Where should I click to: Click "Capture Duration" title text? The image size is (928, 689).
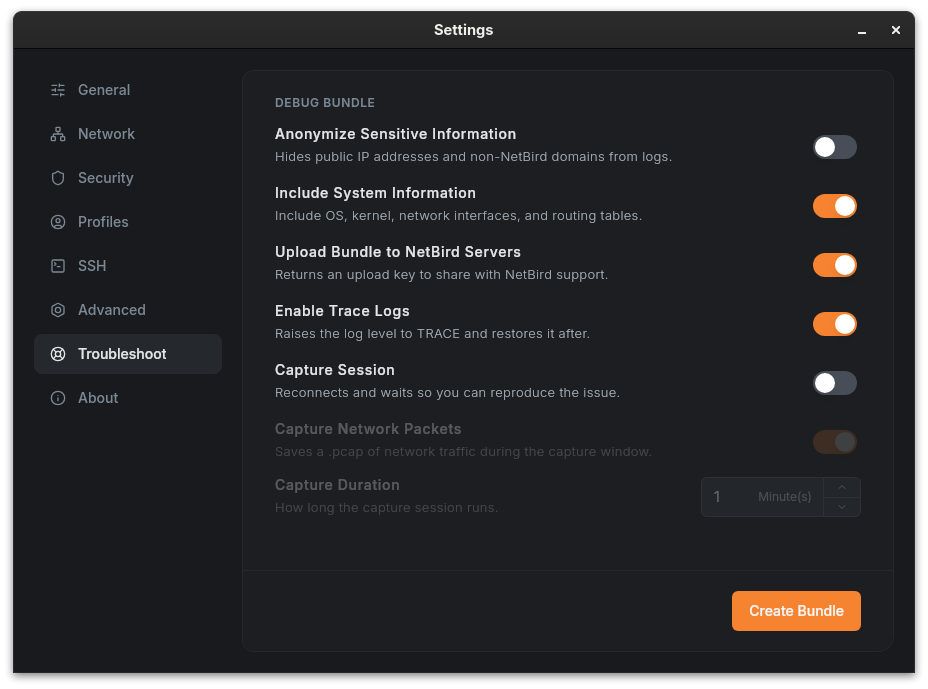click(337, 485)
